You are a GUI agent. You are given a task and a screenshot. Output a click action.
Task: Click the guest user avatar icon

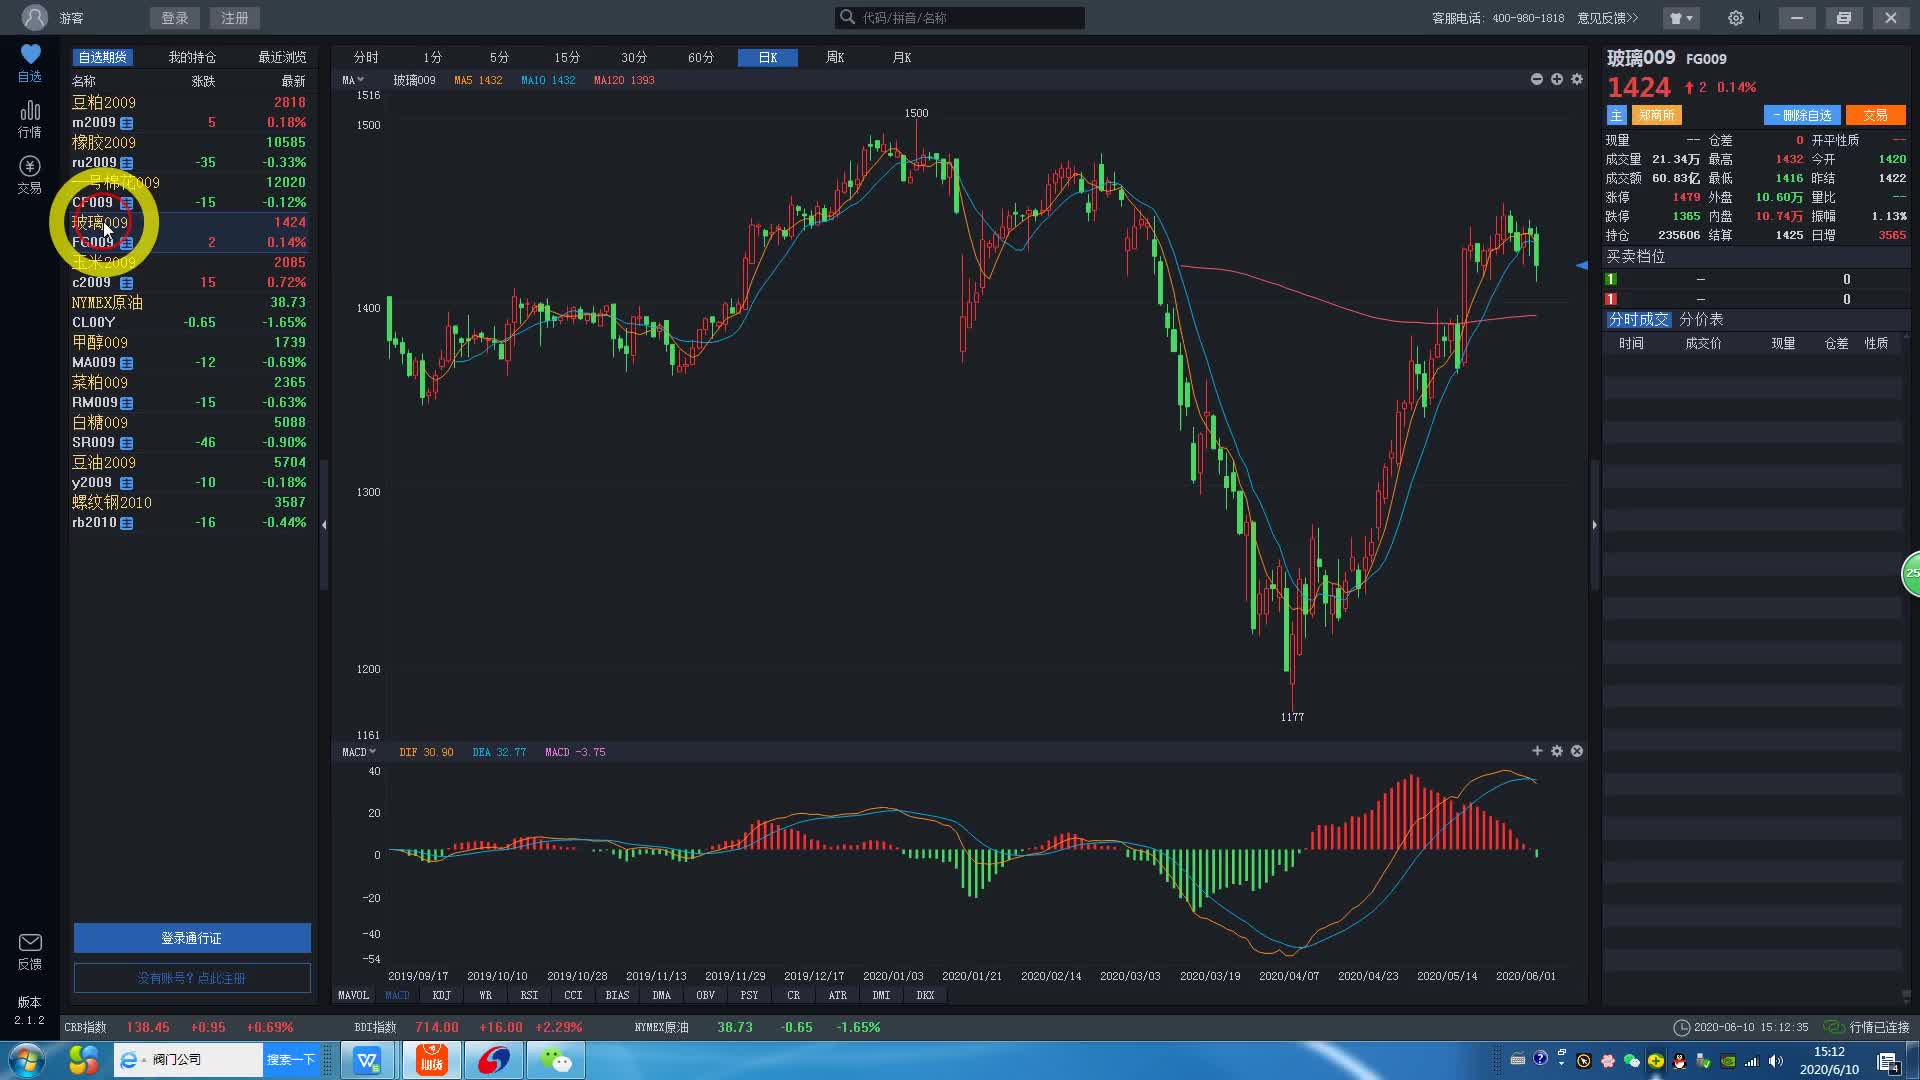pyautogui.click(x=34, y=17)
